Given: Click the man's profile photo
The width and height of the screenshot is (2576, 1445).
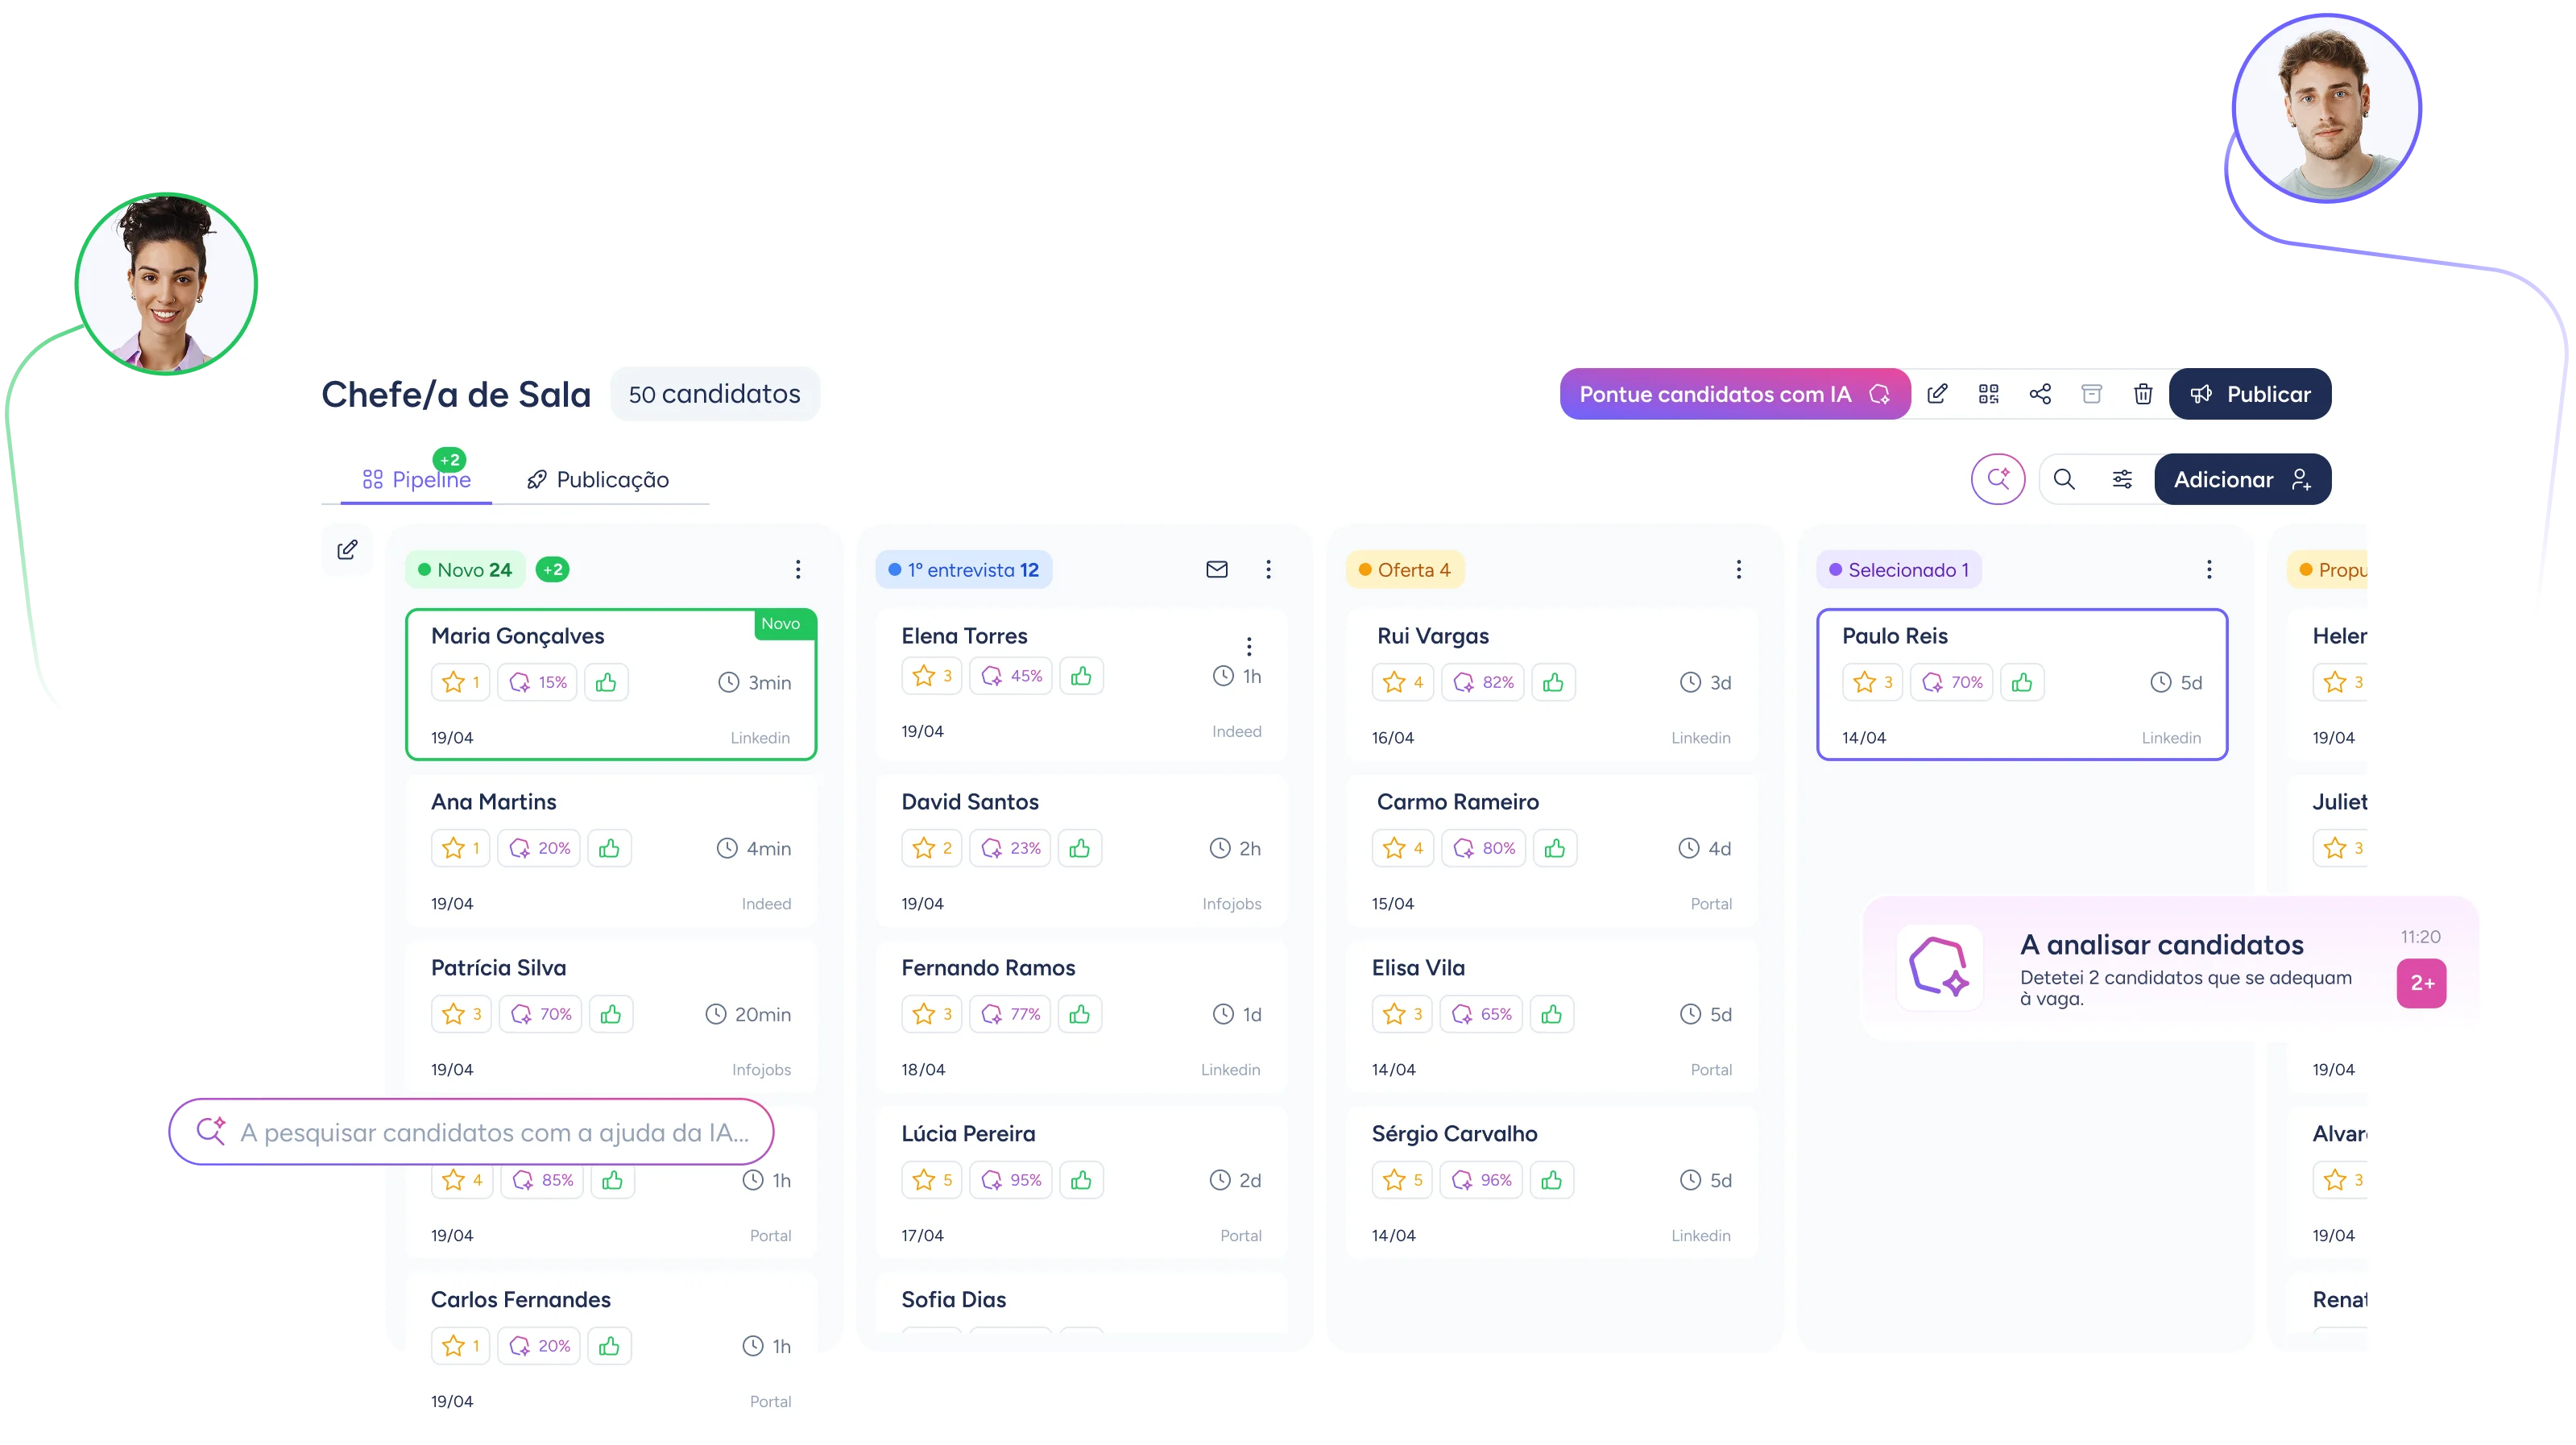Looking at the screenshot, I should pyautogui.click(x=2327, y=108).
